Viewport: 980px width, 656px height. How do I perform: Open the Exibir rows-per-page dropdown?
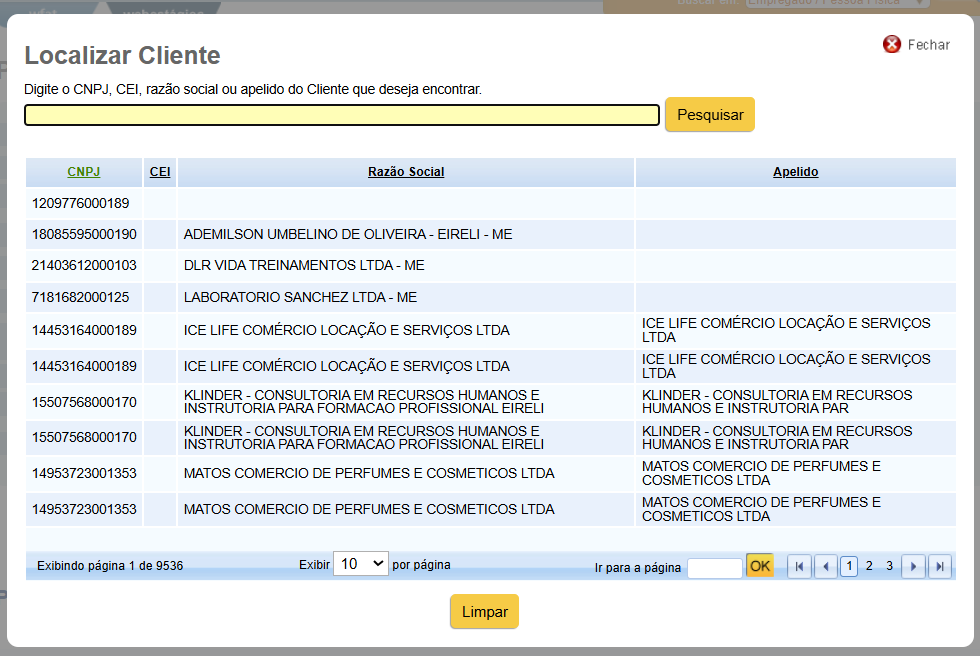click(361, 564)
